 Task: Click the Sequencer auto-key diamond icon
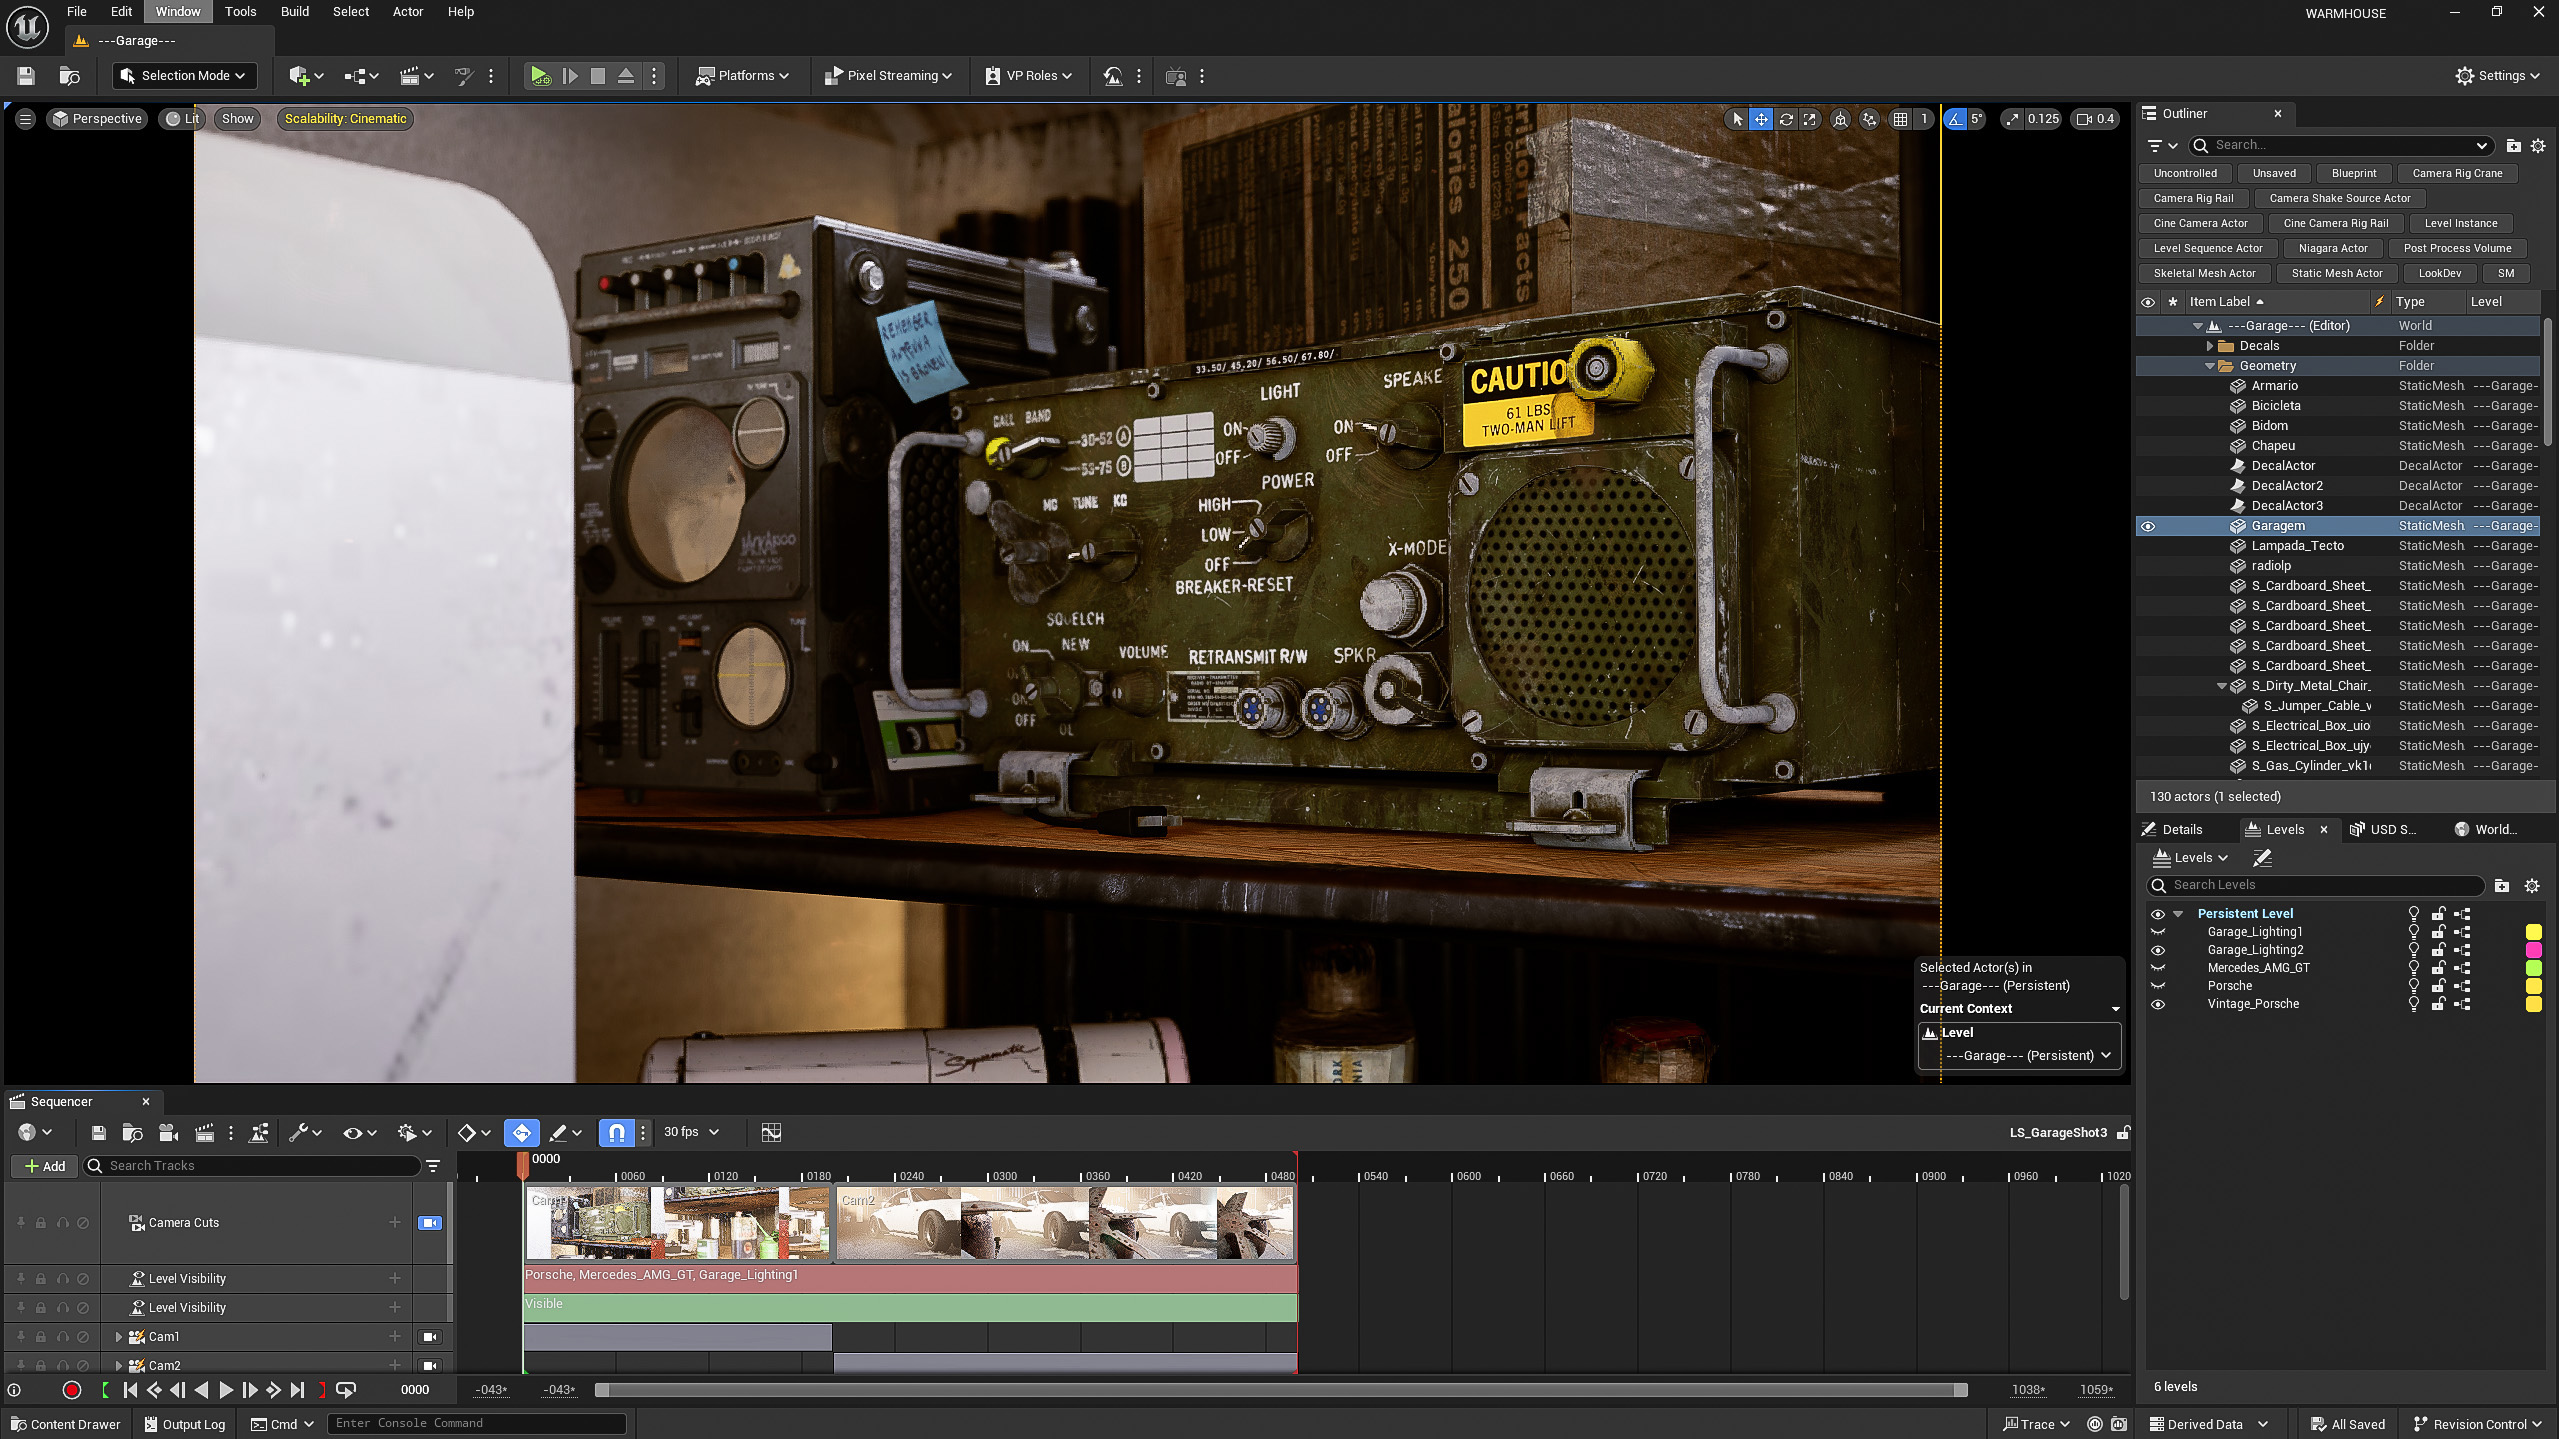[x=521, y=1133]
